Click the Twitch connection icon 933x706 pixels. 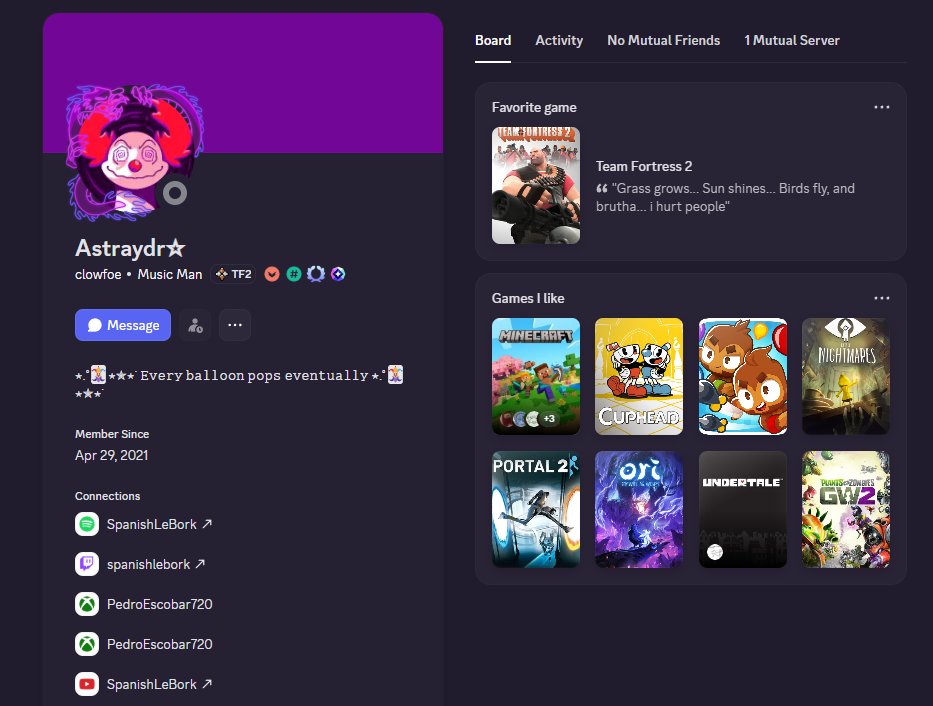pos(86,564)
